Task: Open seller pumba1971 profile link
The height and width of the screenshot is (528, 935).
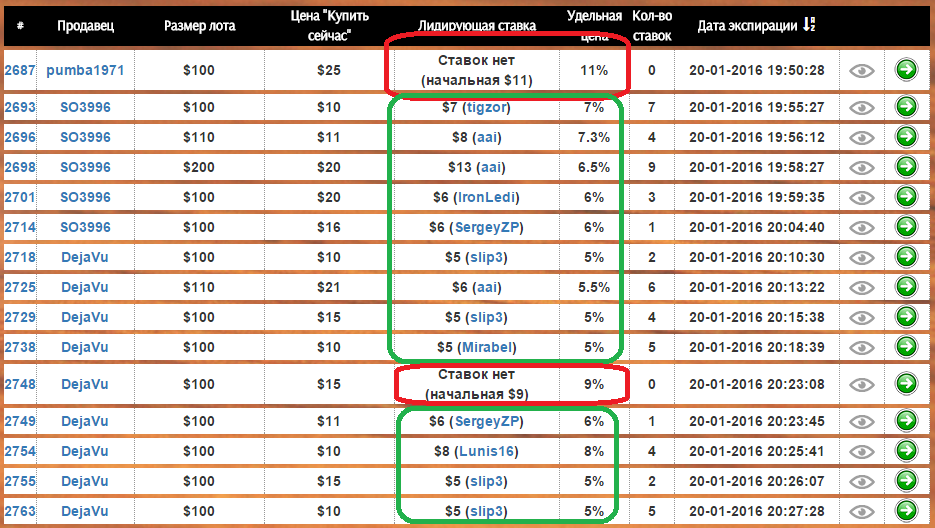Action: coord(84,70)
